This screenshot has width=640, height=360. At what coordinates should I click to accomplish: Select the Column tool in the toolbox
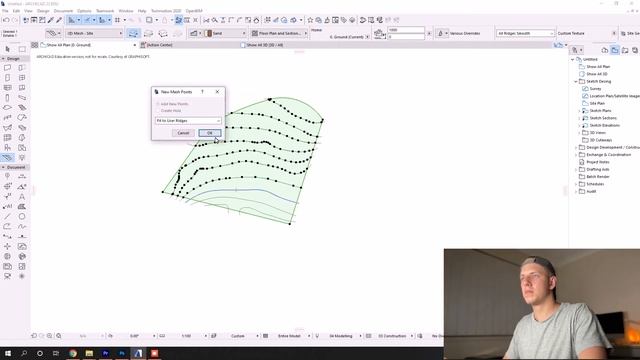7,98
